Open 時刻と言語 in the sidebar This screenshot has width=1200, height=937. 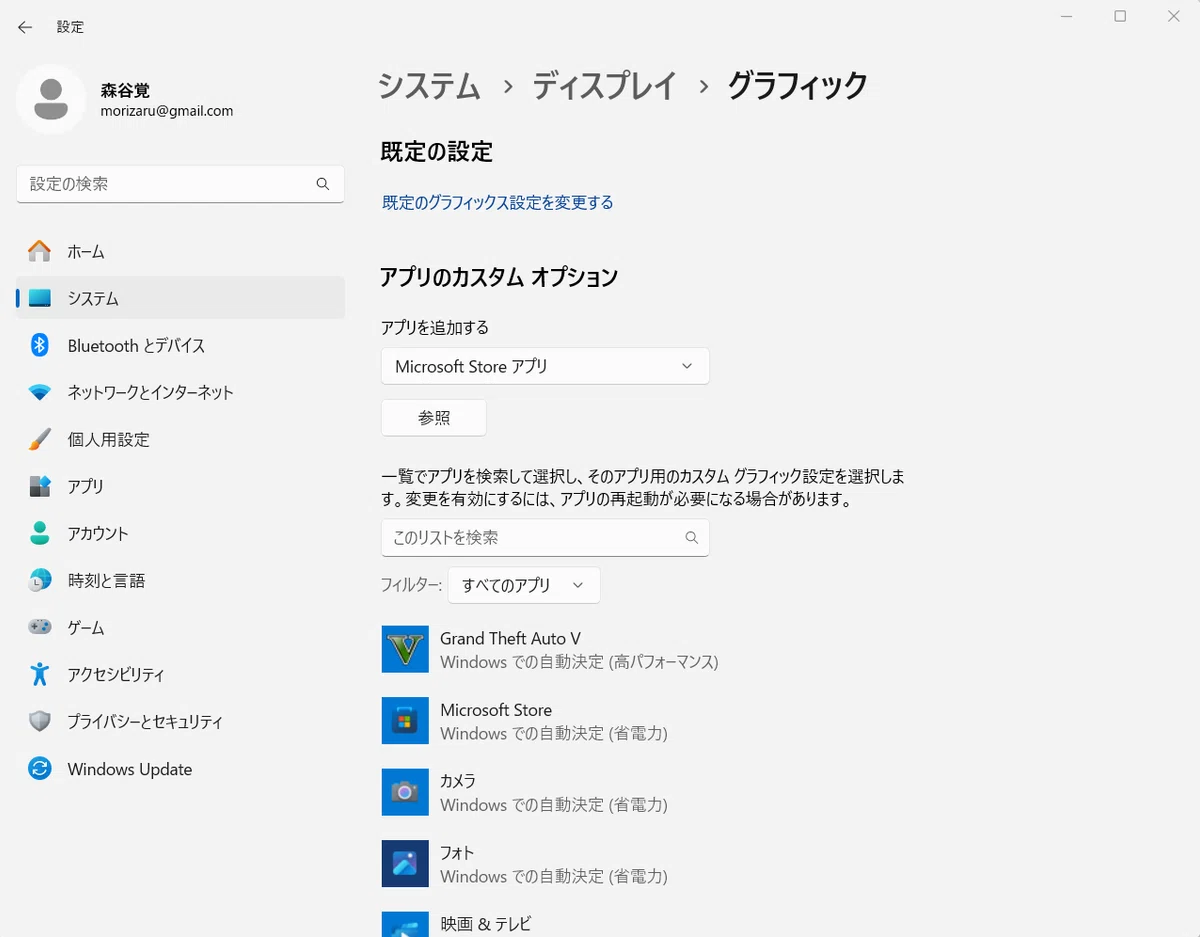pos(181,580)
